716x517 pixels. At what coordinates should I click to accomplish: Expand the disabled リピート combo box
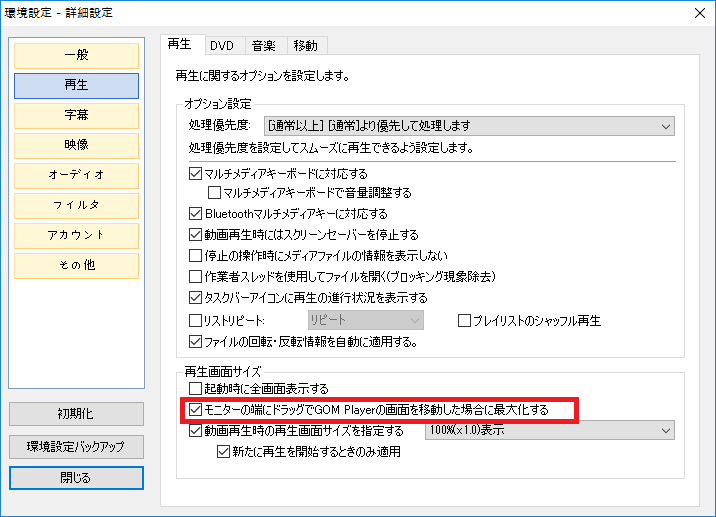(364, 321)
